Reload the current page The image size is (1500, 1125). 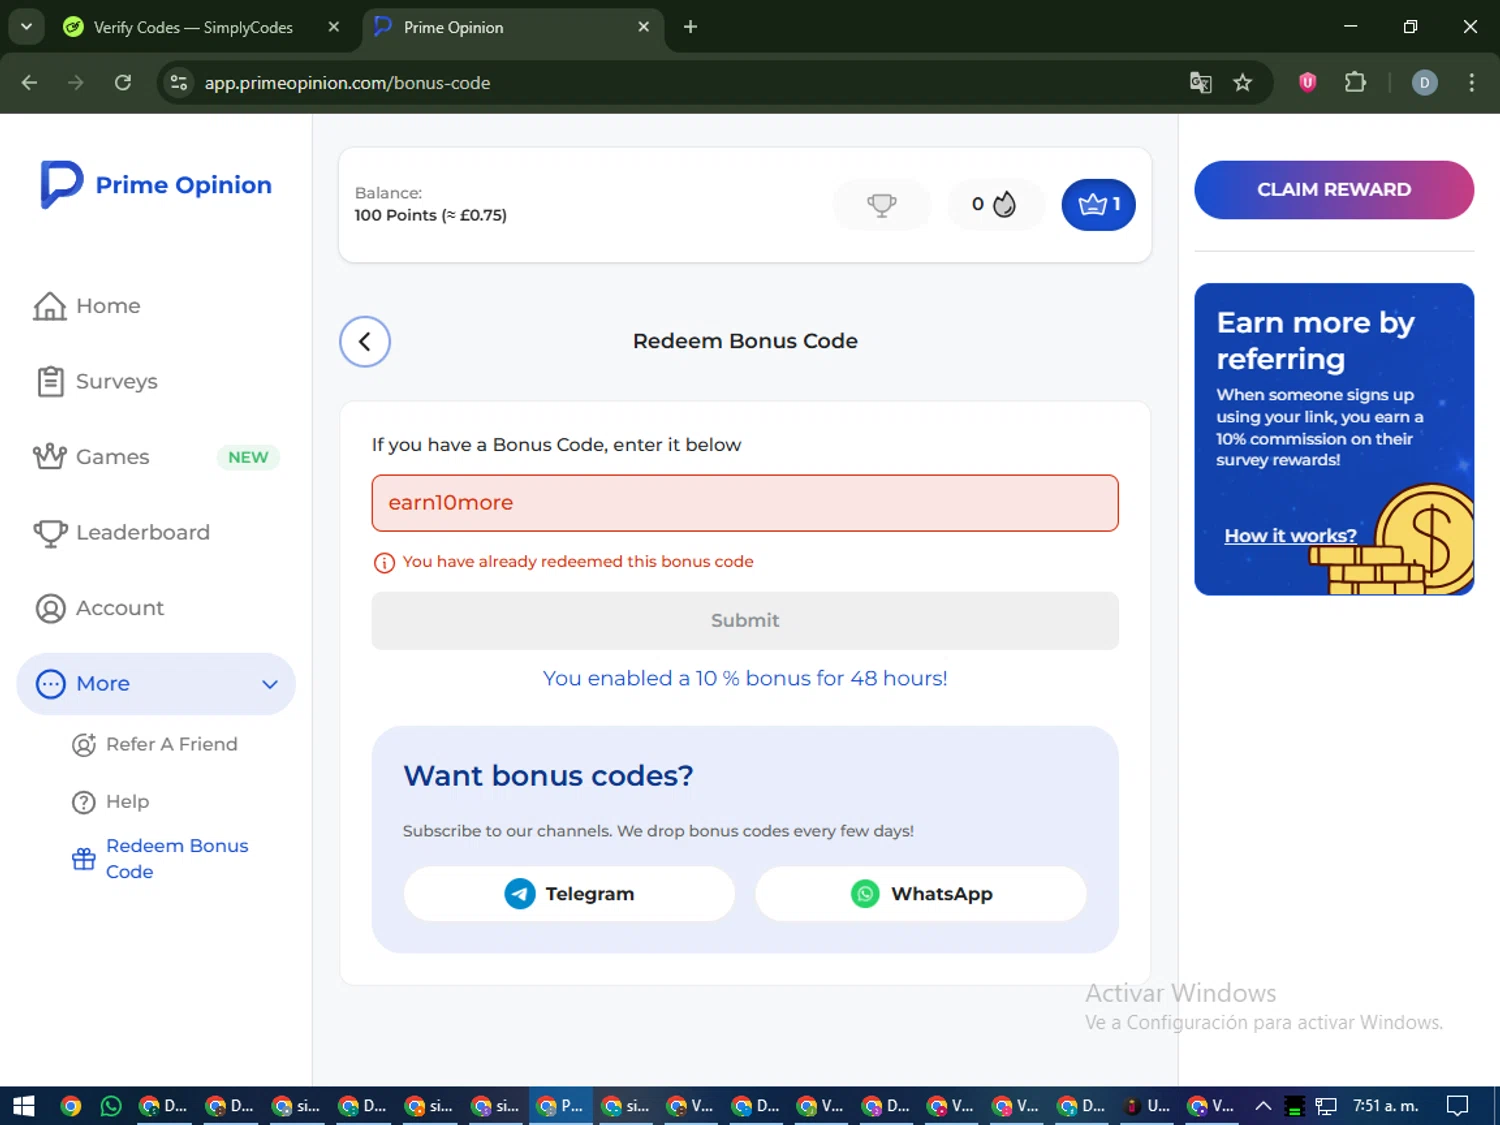(123, 83)
